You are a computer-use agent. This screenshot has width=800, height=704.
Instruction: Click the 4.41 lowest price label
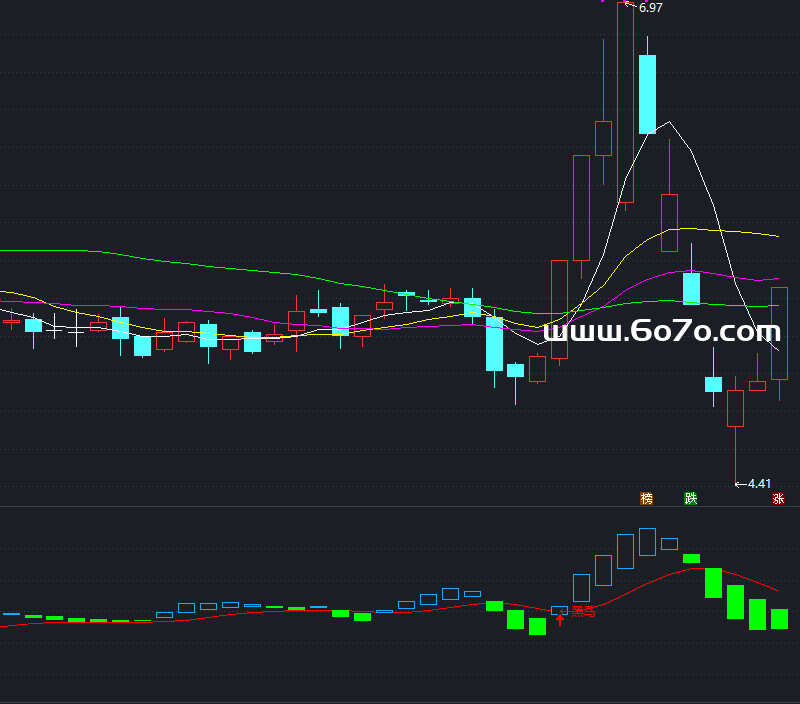point(759,484)
